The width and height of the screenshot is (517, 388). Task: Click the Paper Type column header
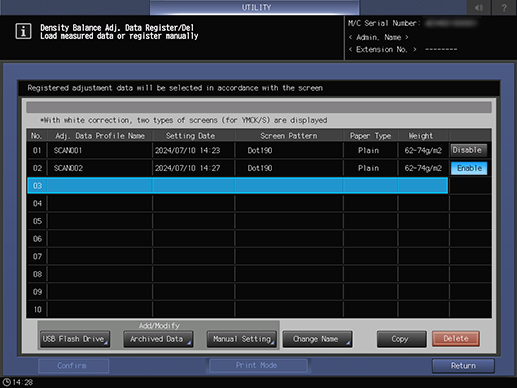pyautogui.click(x=370, y=136)
